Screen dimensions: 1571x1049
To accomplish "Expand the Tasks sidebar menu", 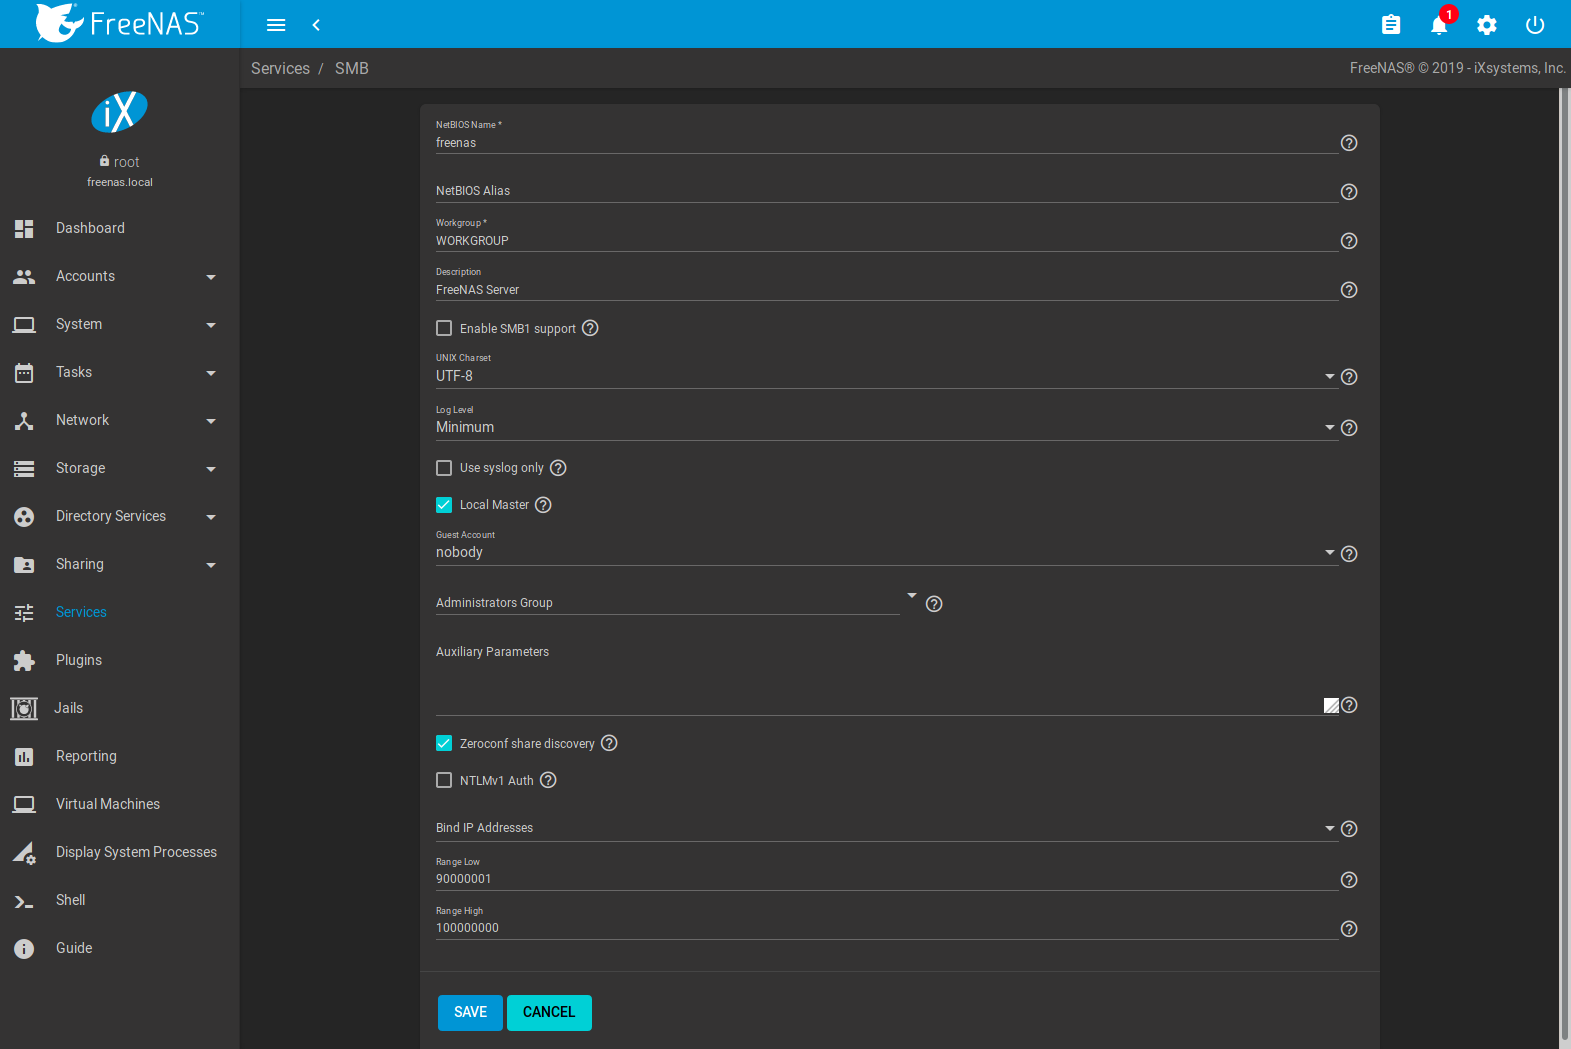I will (x=120, y=372).
